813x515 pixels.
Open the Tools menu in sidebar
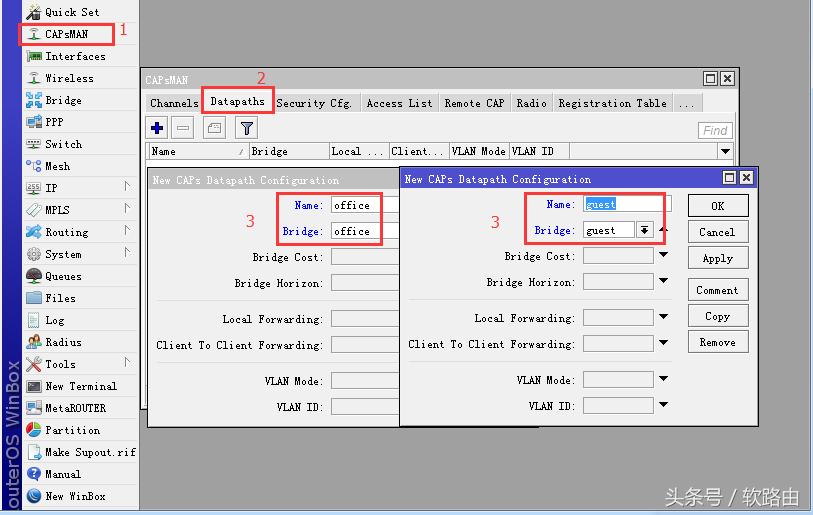point(81,364)
